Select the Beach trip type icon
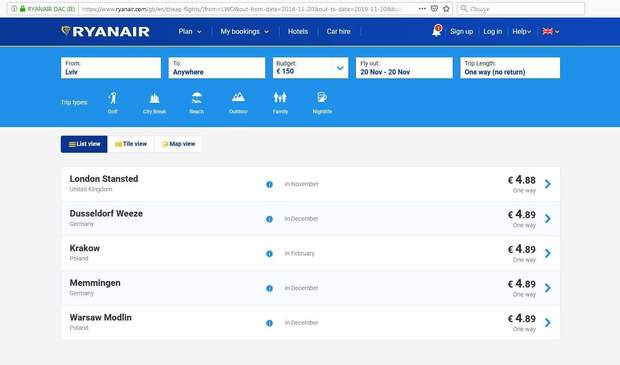The image size is (620, 365). click(197, 98)
